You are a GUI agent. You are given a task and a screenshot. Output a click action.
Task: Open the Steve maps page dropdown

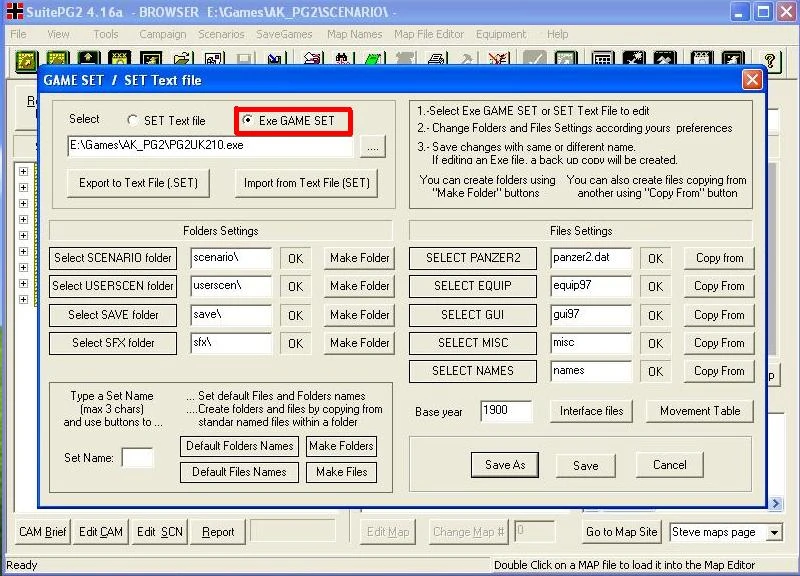coord(774,532)
